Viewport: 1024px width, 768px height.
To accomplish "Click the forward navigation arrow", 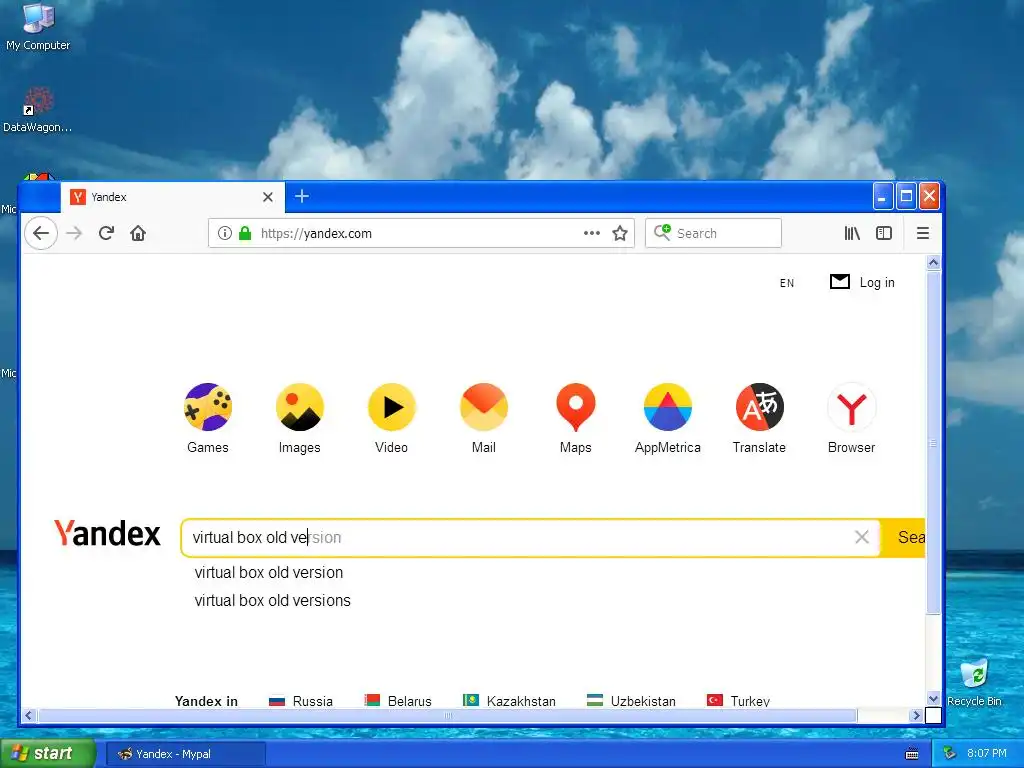I will [x=74, y=233].
